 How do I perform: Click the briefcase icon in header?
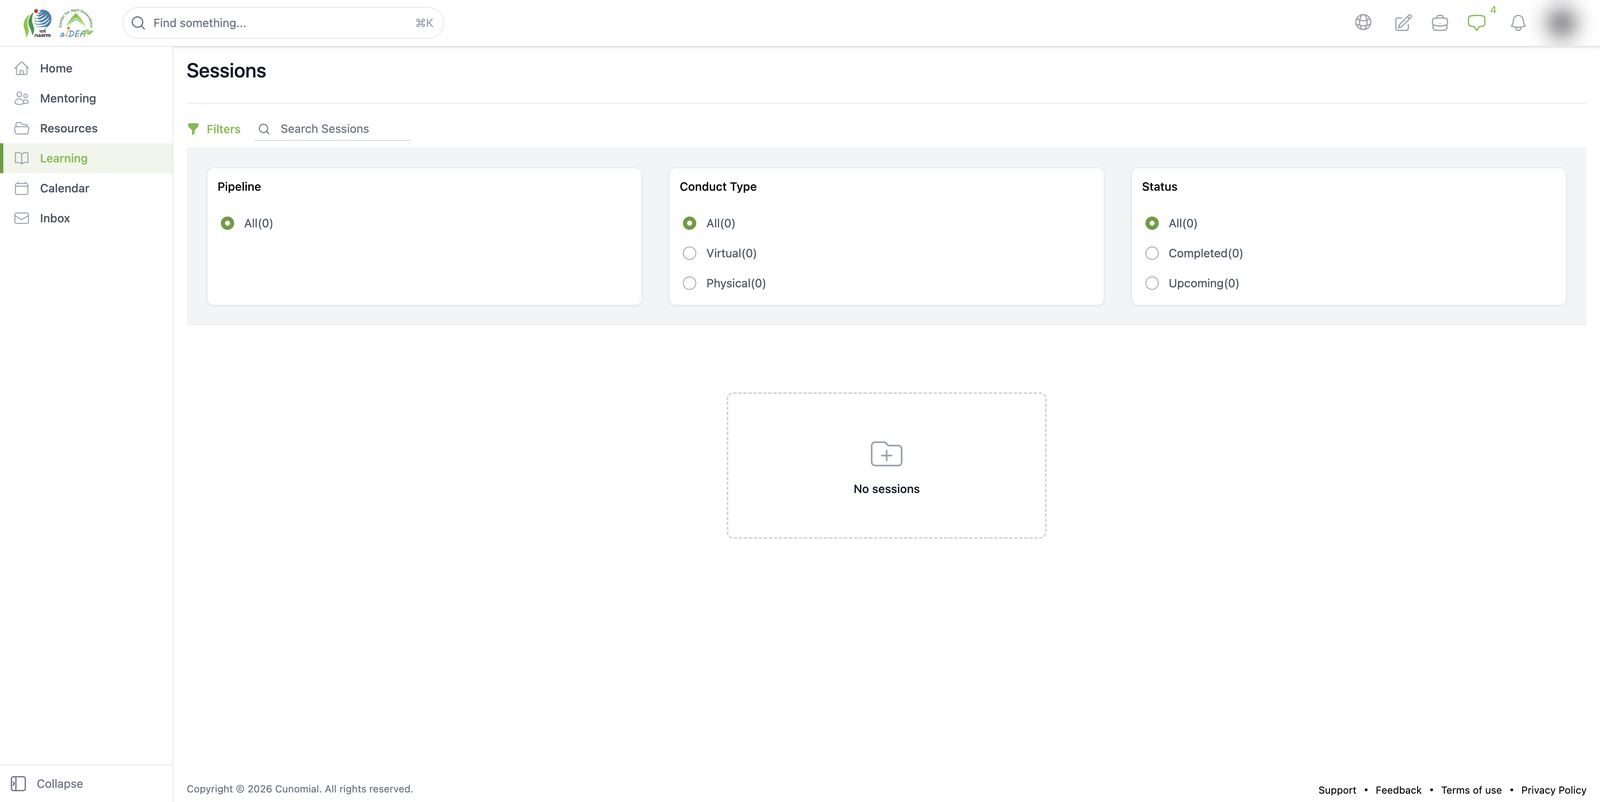(1440, 22)
